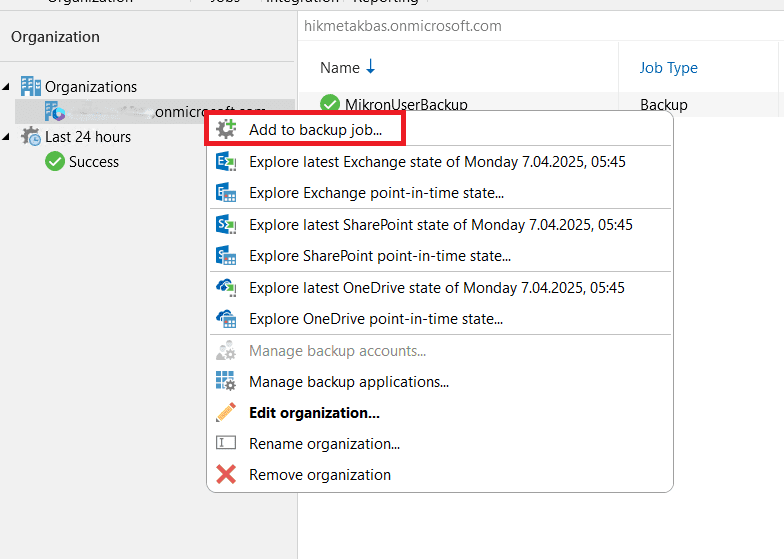
Task: Click the Organization pane heading
Action: point(55,37)
